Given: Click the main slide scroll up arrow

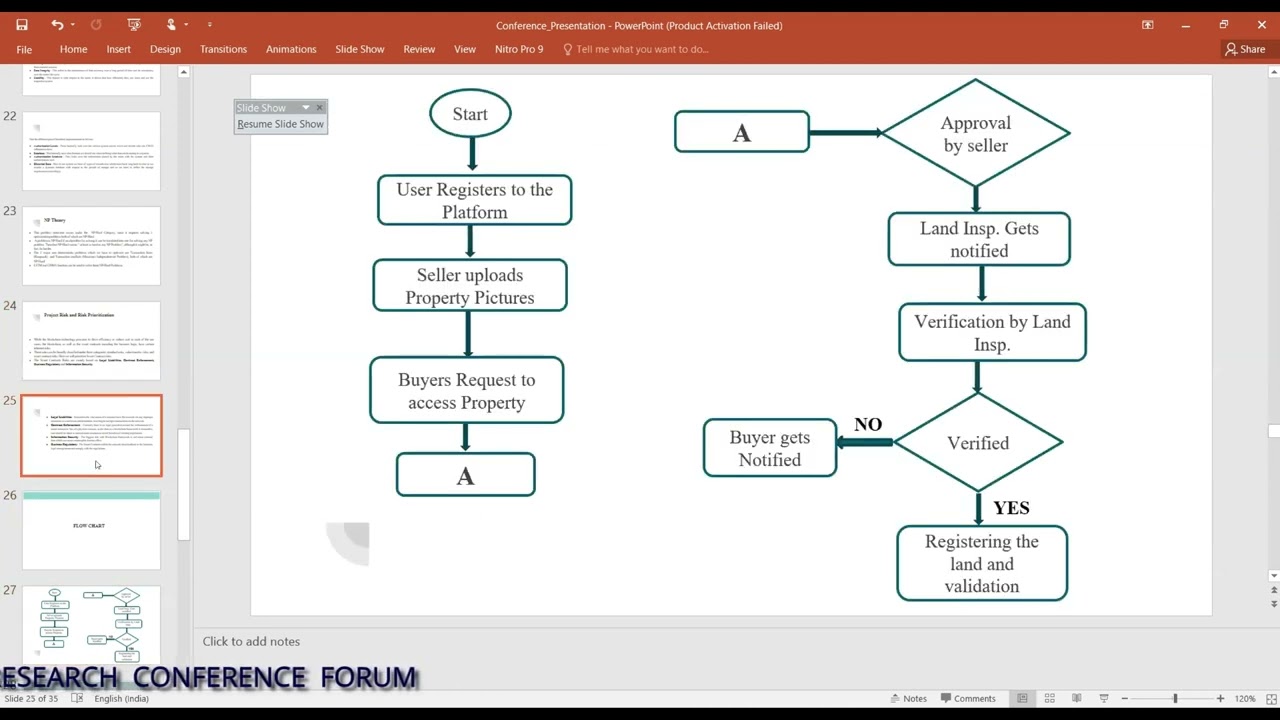Looking at the screenshot, I should click(1273, 72).
